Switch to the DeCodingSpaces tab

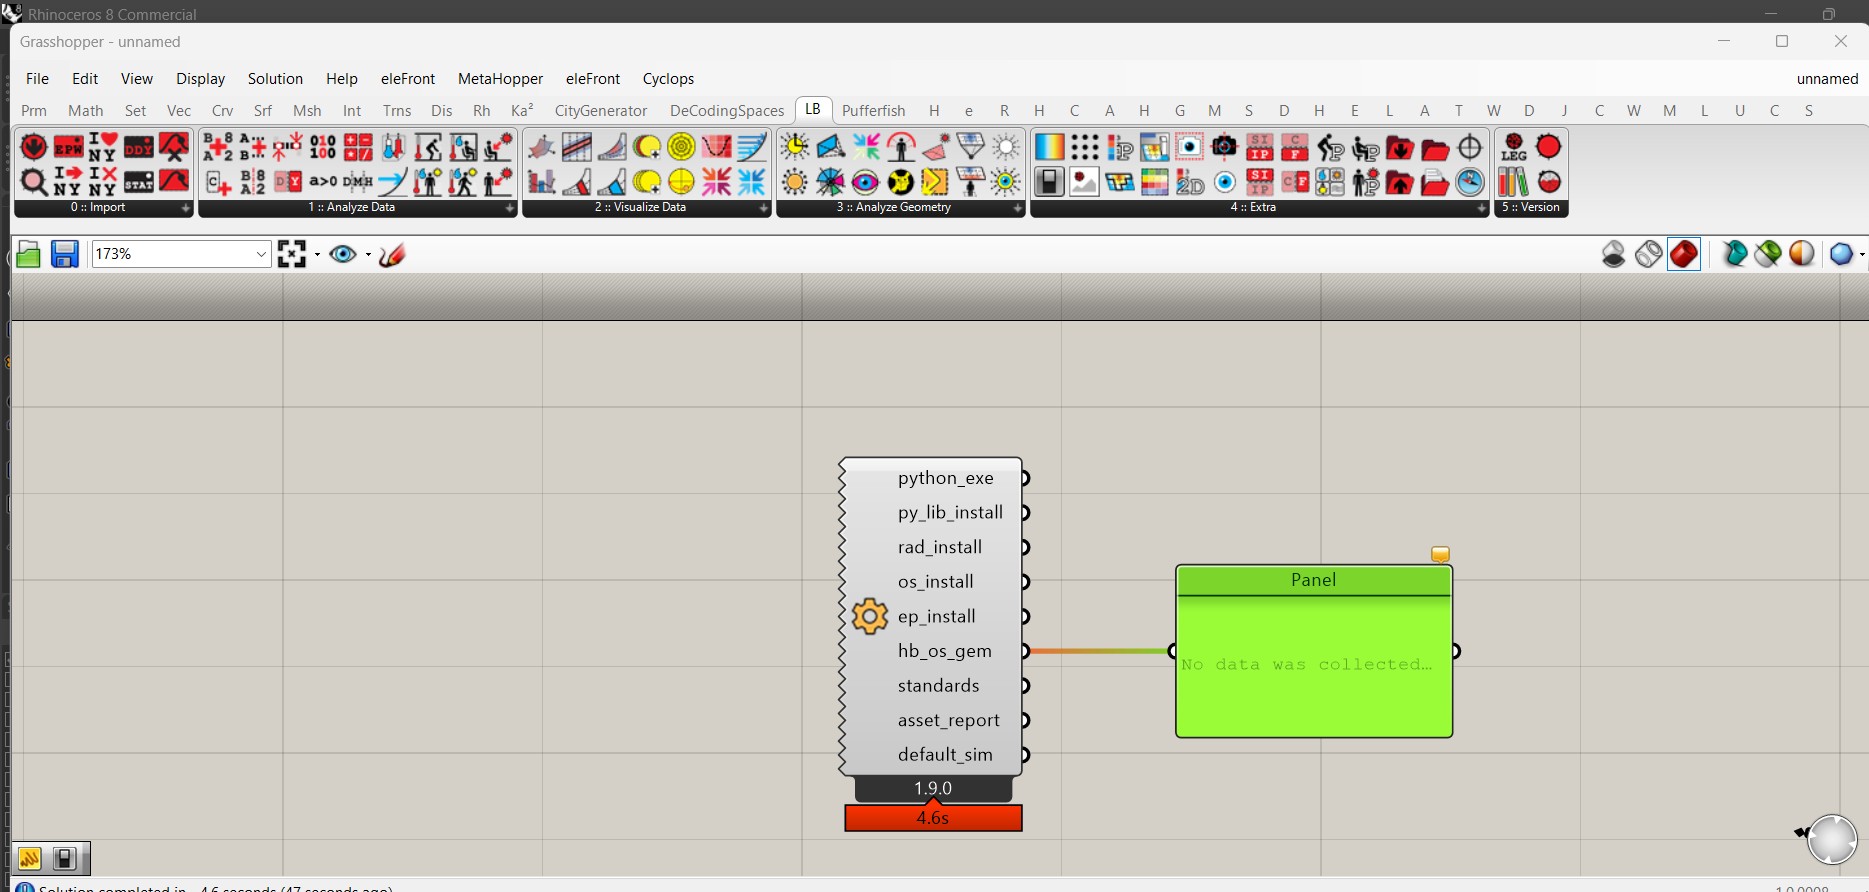(727, 111)
